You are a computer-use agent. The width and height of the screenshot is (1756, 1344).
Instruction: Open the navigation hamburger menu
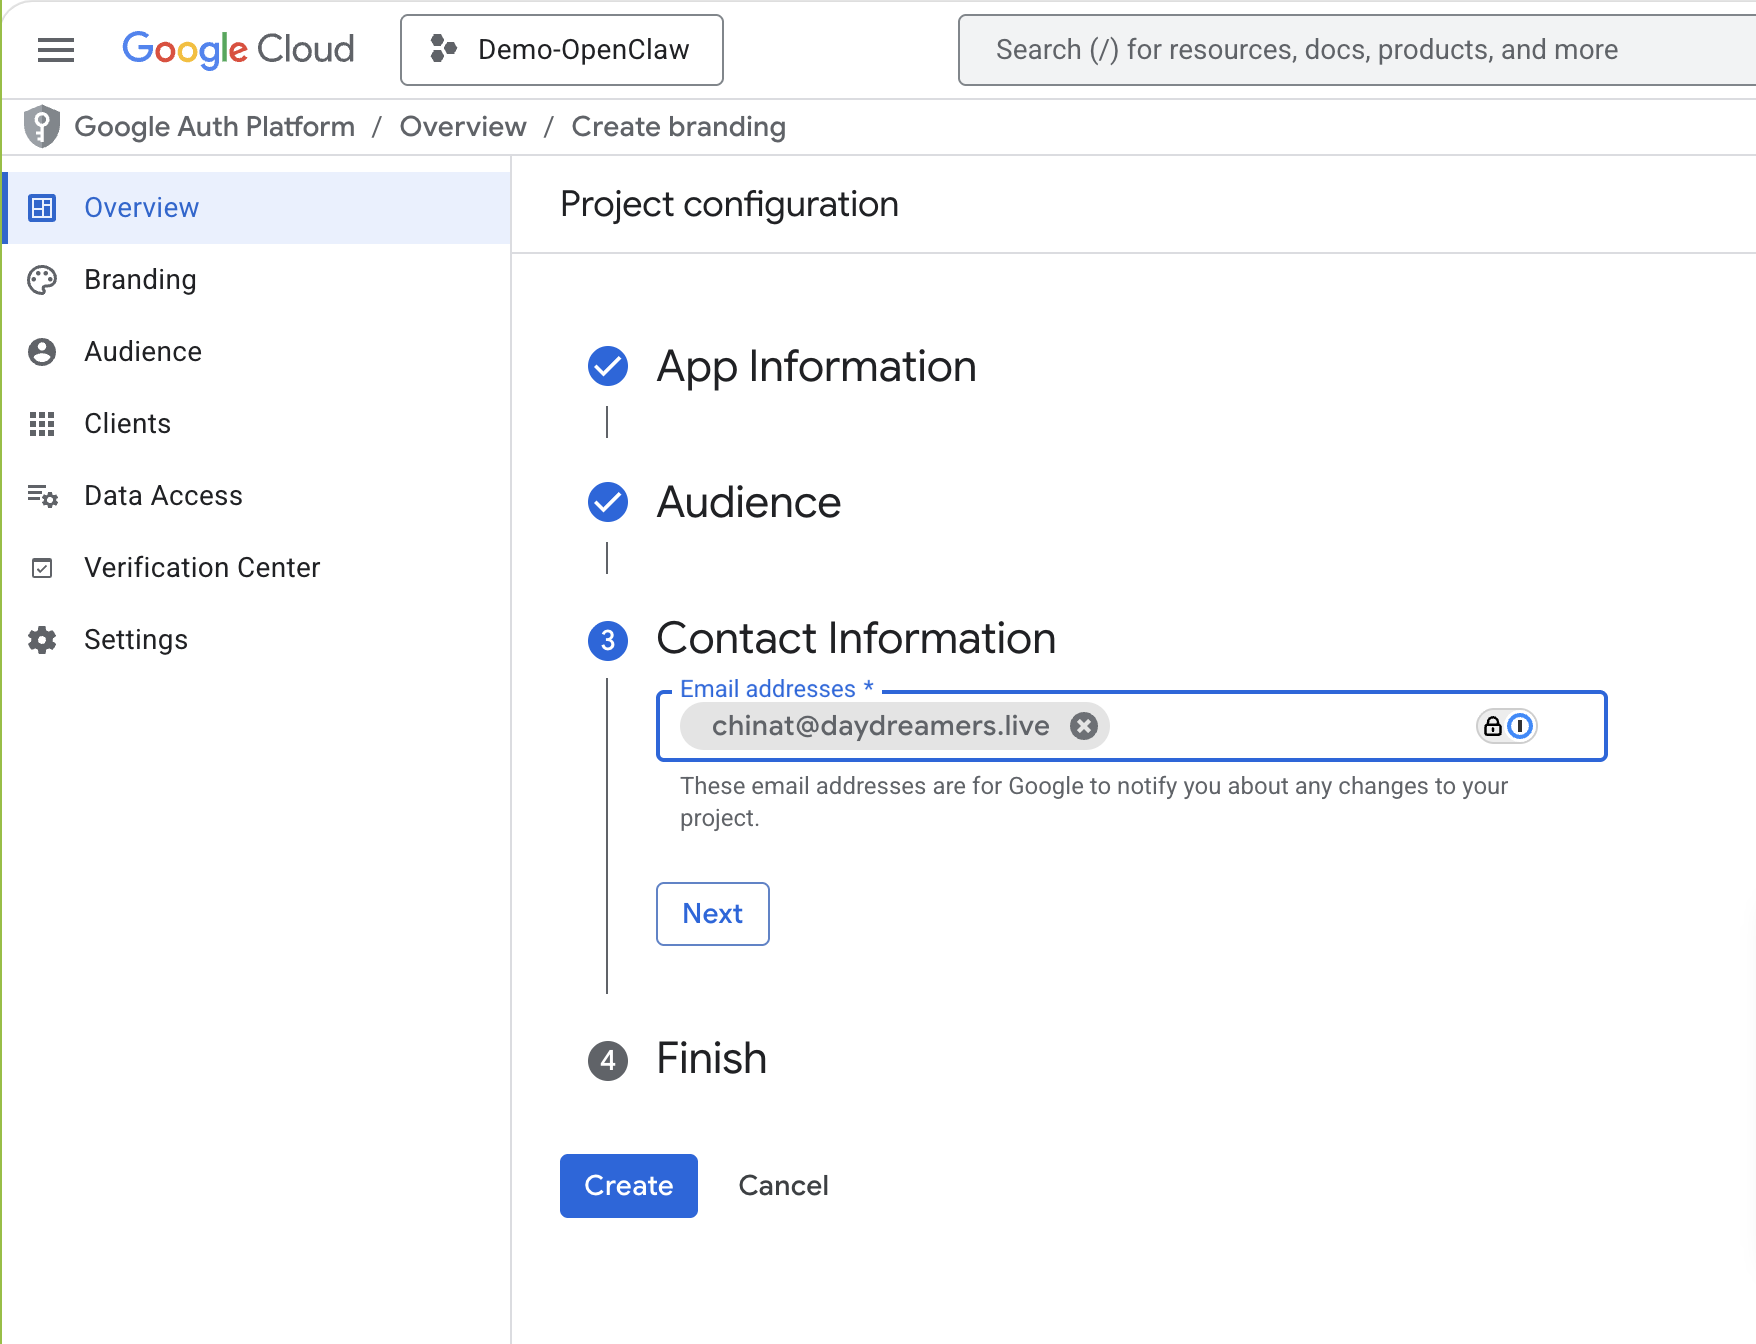pos(56,49)
